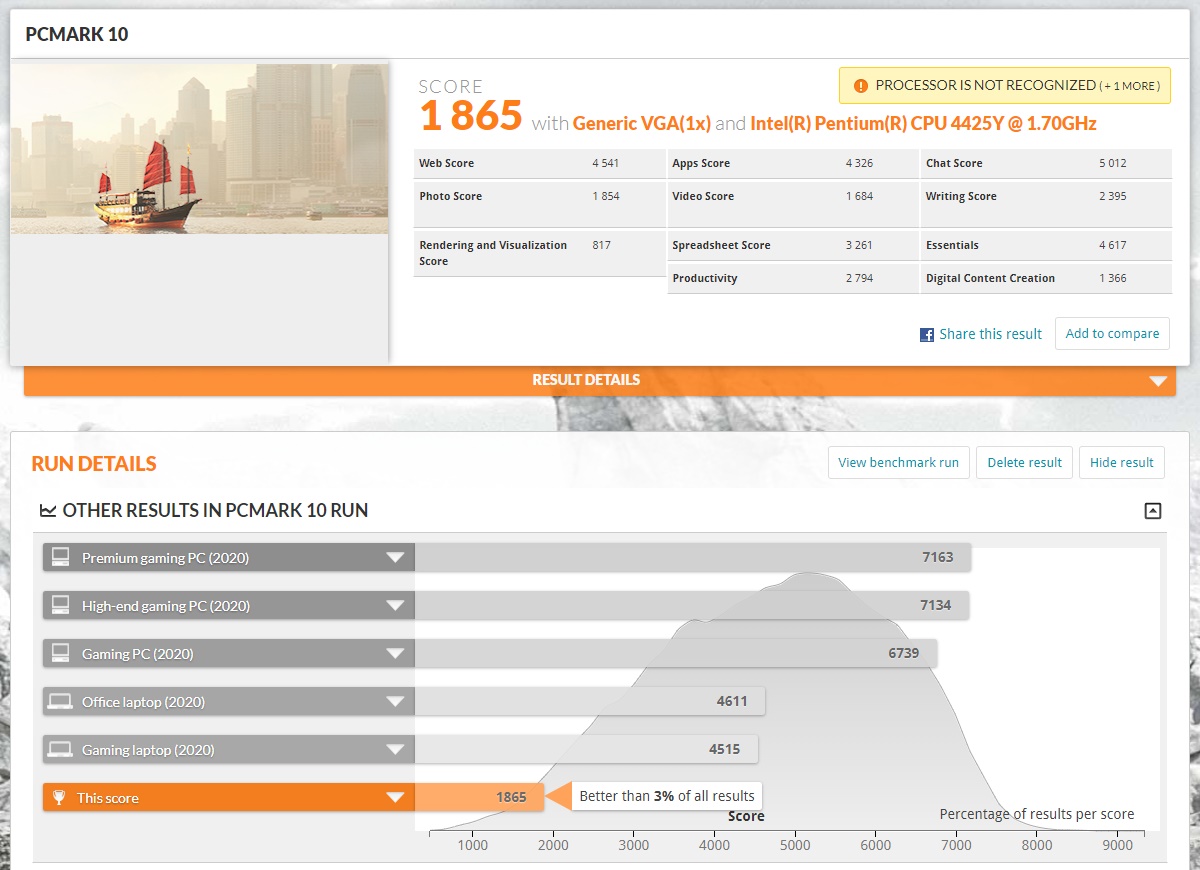Click Hide result button
Image resolution: width=1200 pixels, height=870 pixels.
(x=1121, y=462)
